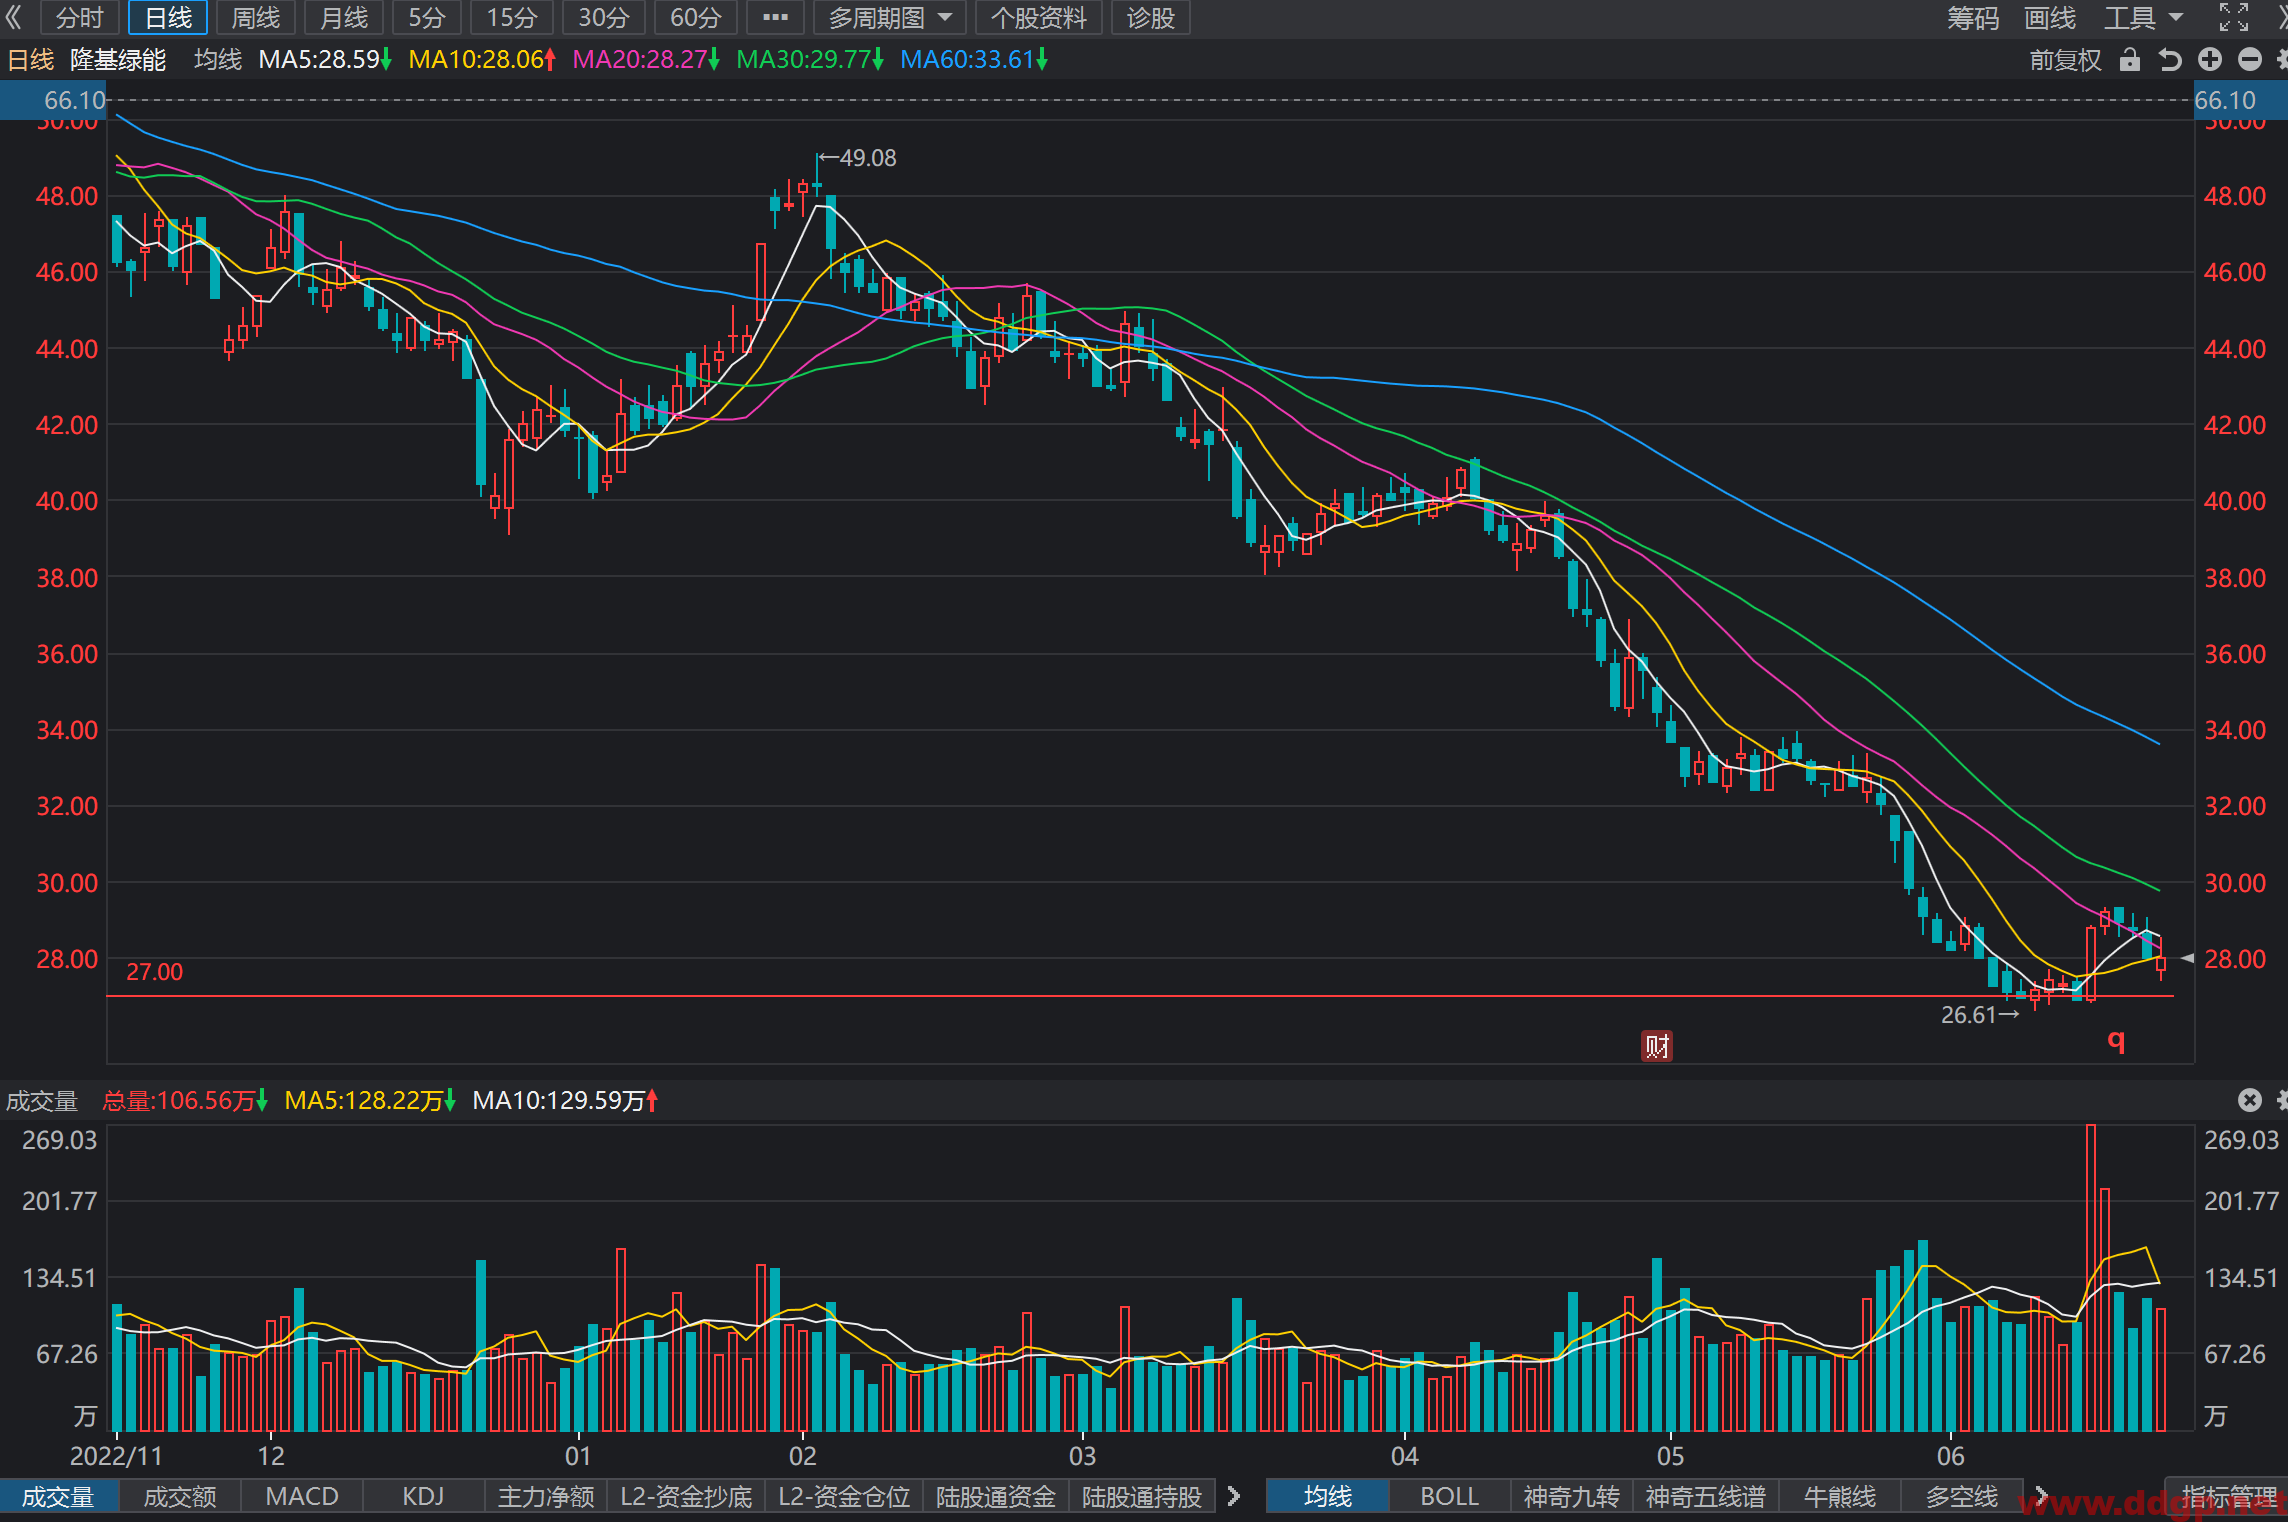Select 月线 monthly period
The width and height of the screenshot is (2288, 1522).
pyautogui.click(x=344, y=17)
